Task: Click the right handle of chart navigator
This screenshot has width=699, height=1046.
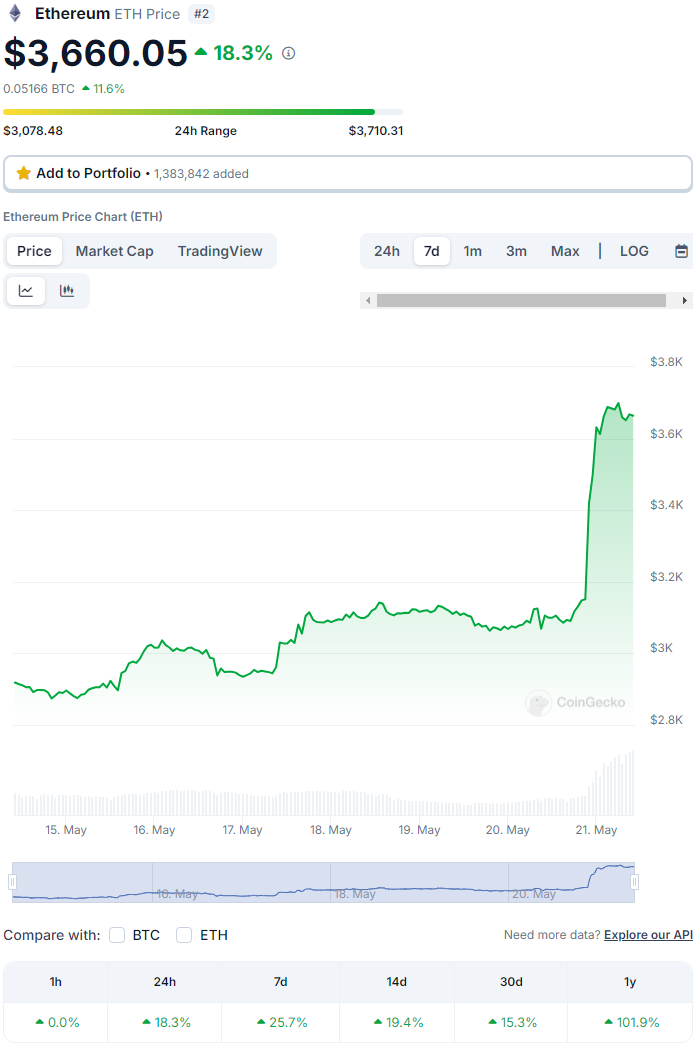Action: pos(634,883)
